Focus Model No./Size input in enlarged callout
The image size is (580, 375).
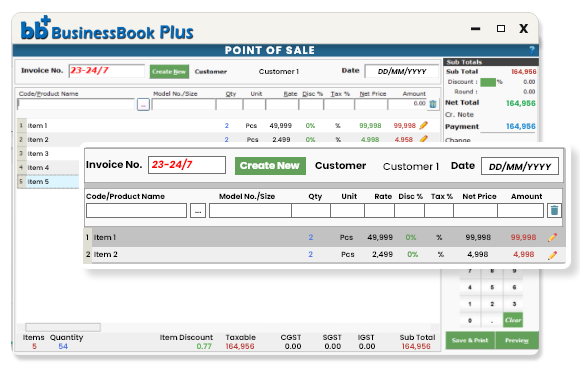[x=250, y=211]
